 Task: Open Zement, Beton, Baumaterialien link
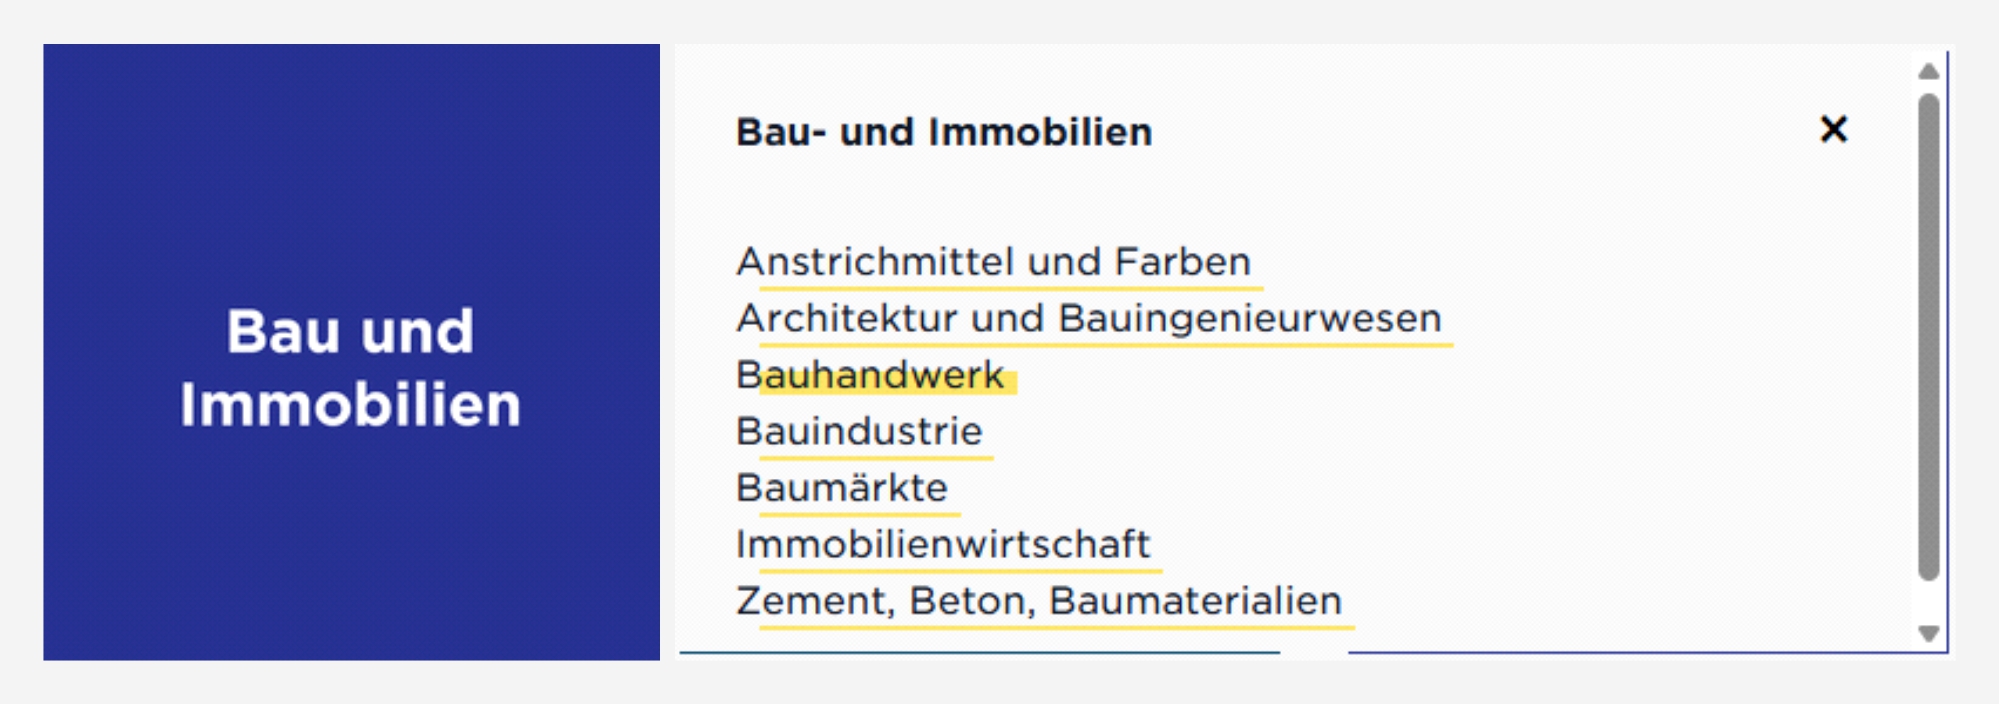[1038, 601]
